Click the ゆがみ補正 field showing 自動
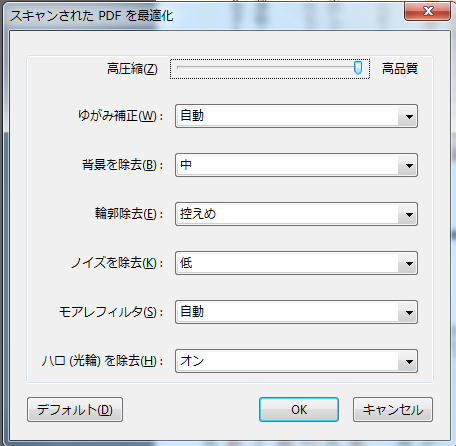Screen dimensions: 456x446 (x=296, y=116)
